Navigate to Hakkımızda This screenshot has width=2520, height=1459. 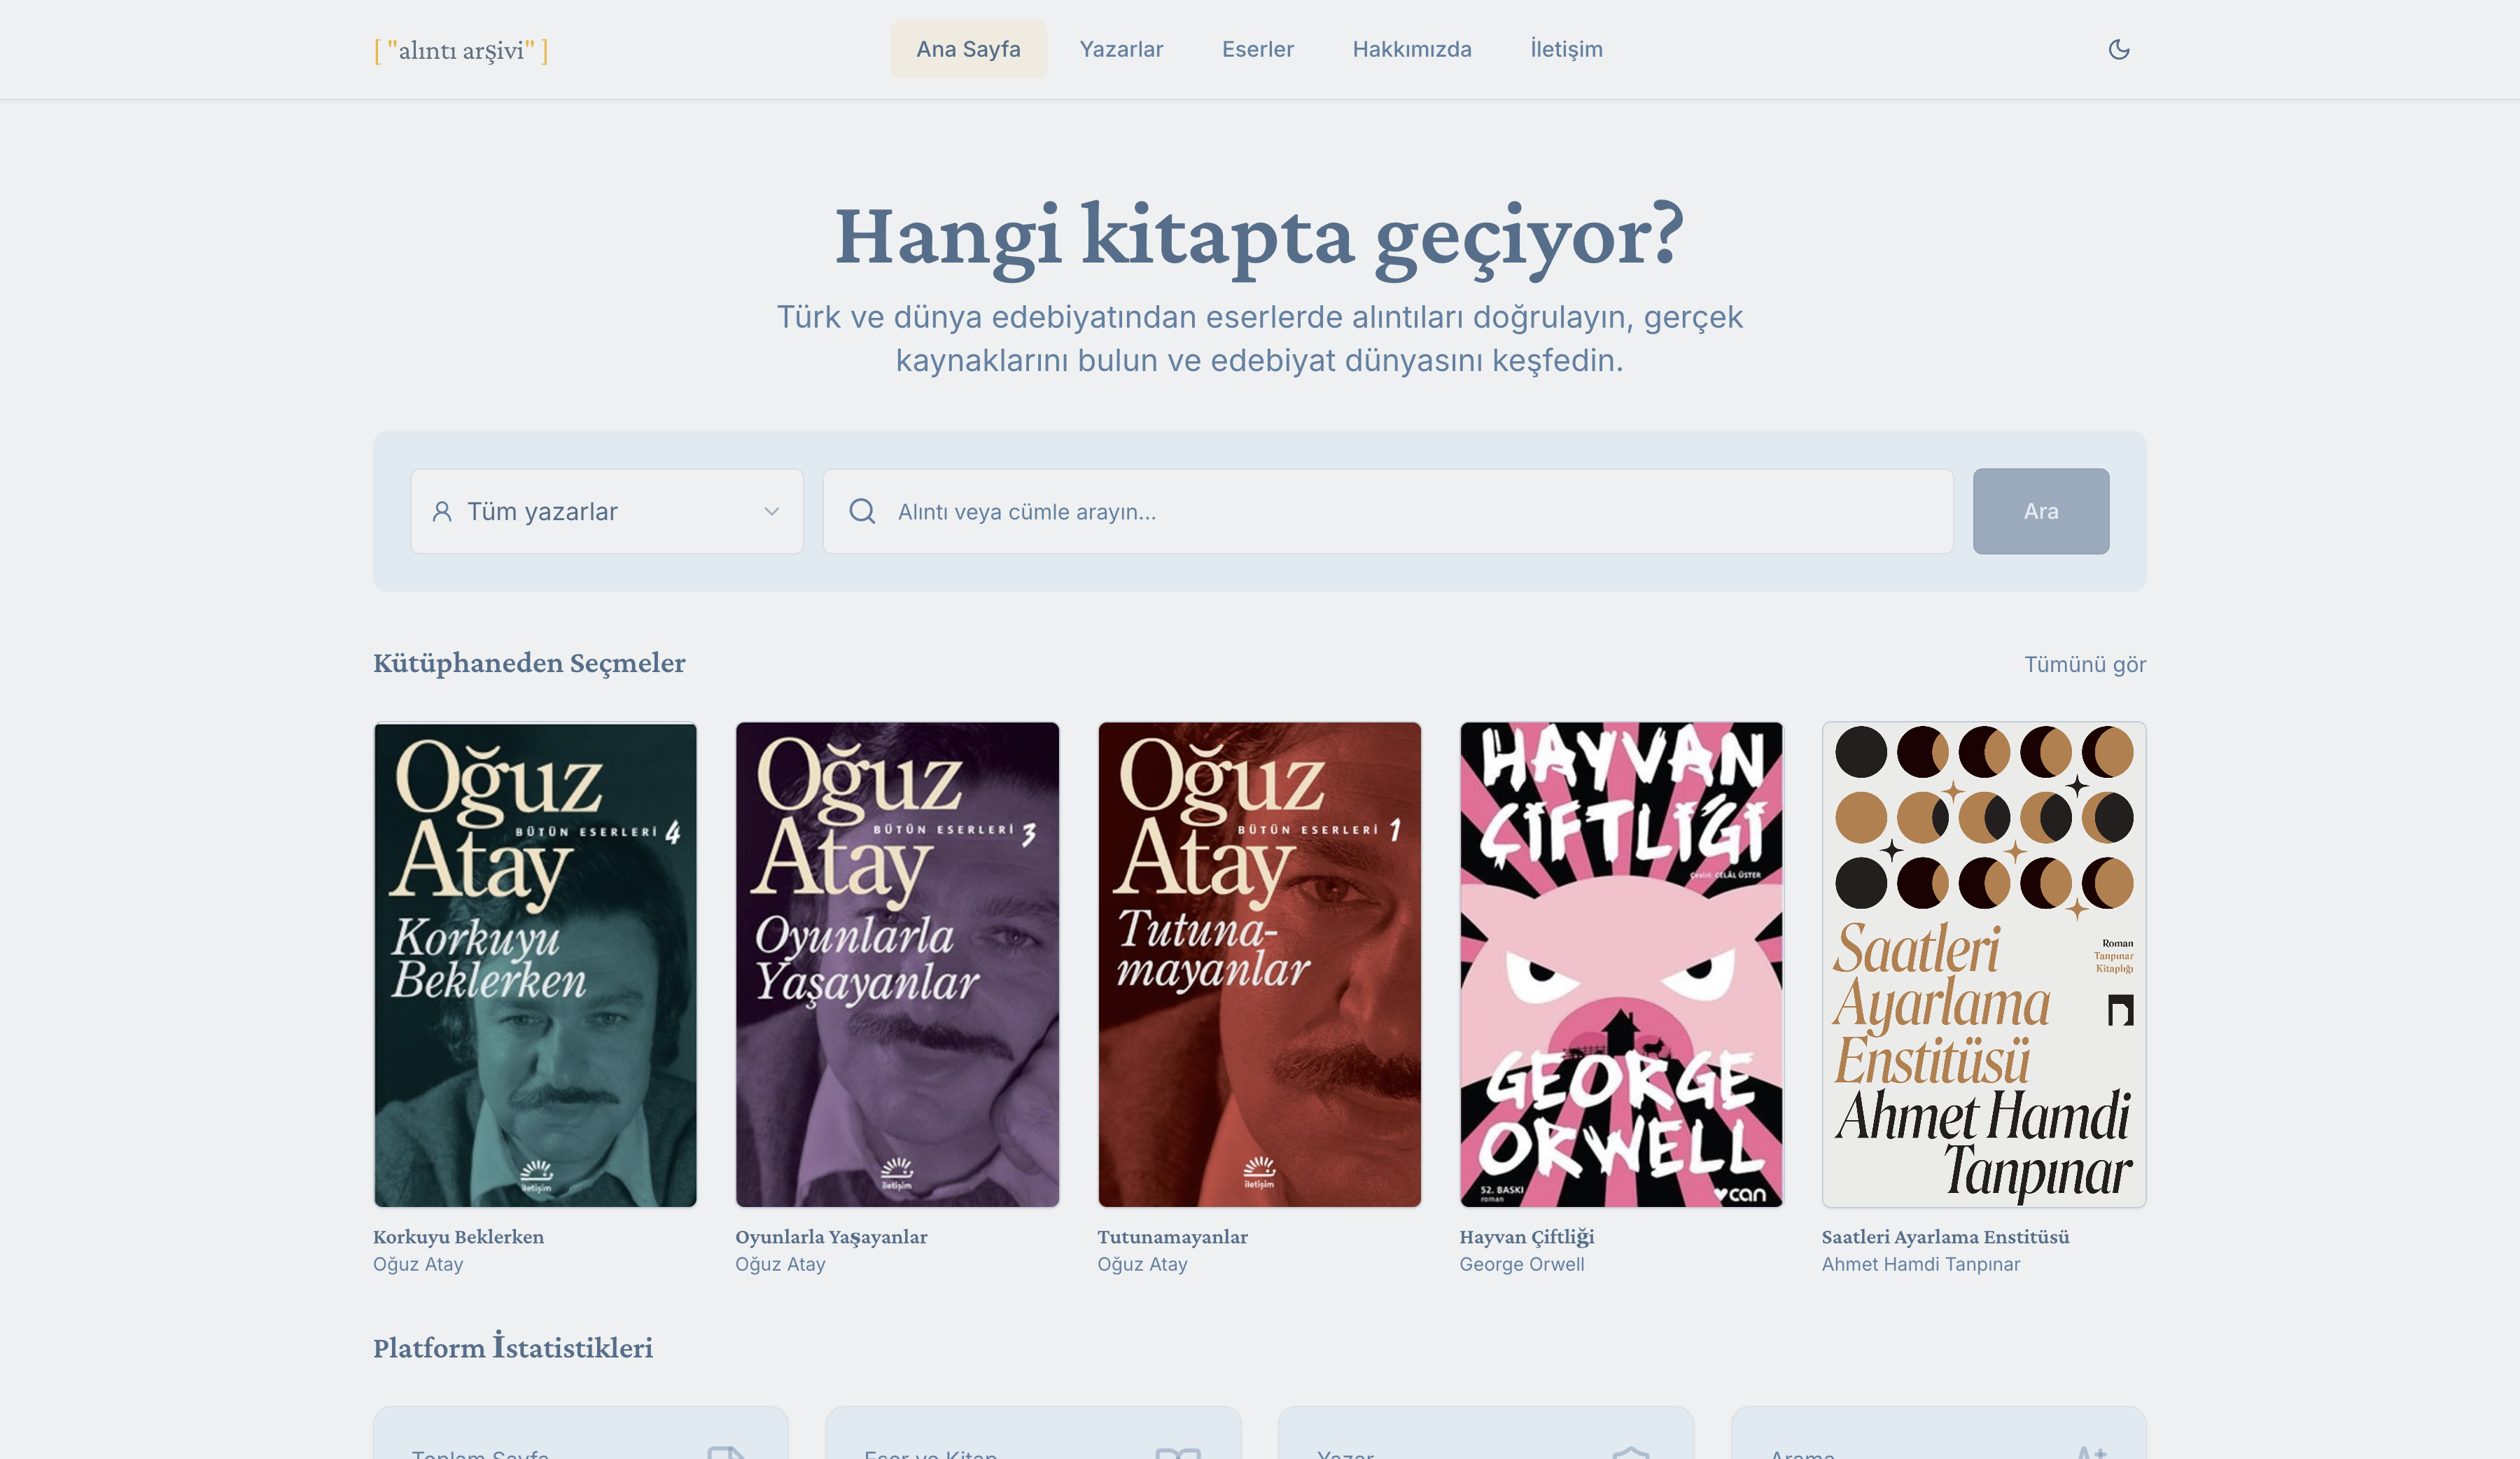coord(1411,49)
